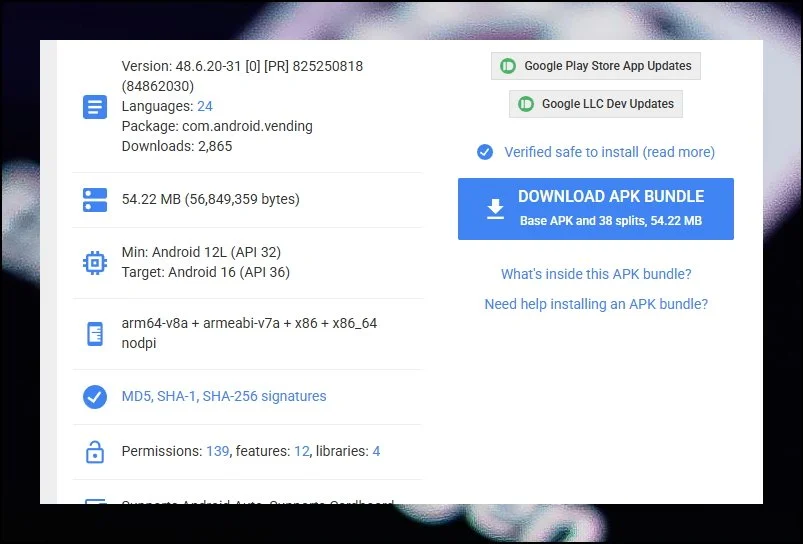
Task: Subscribe to Google LLC Dev Updates
Action: point(596,104)
